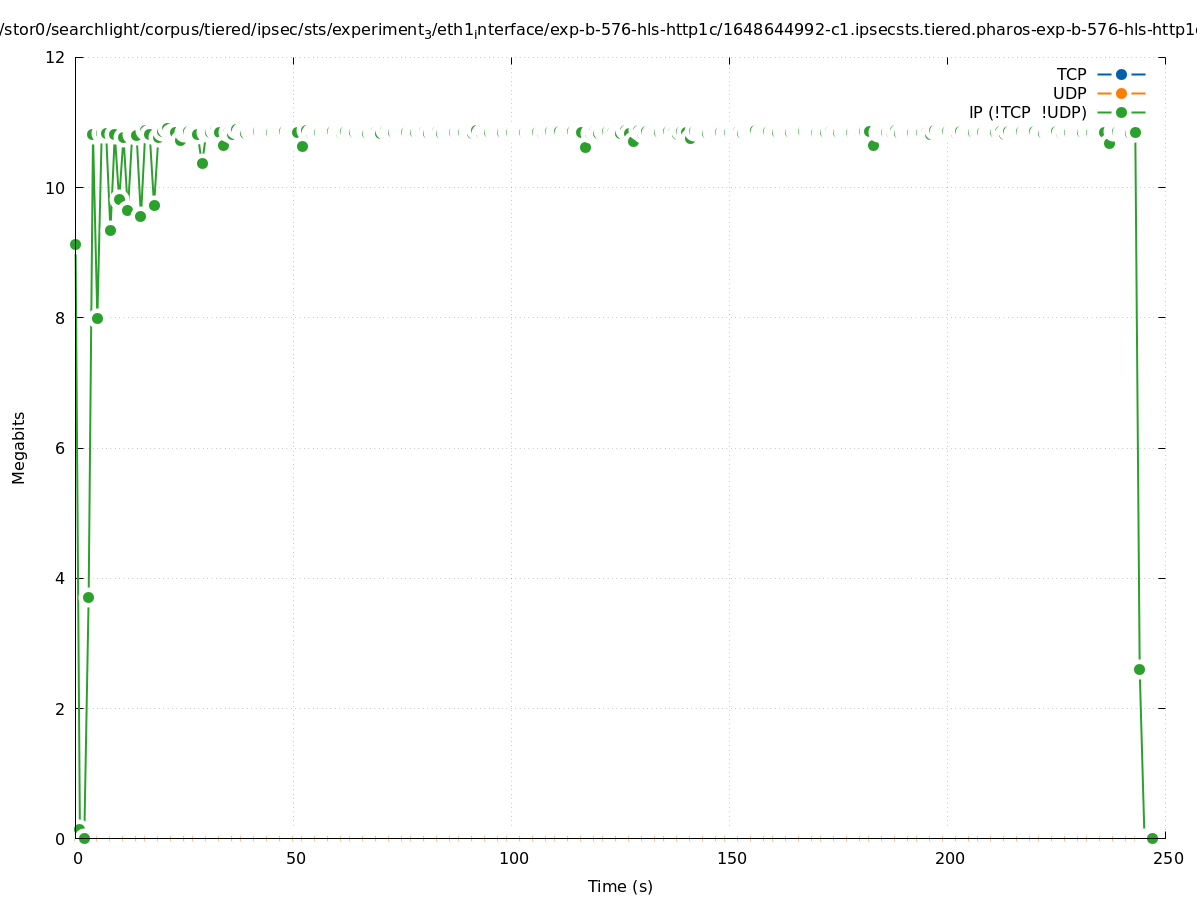The image size is (1197, 900).
Task: Click the 100 tick label on the x-axis
Action: 513,859
